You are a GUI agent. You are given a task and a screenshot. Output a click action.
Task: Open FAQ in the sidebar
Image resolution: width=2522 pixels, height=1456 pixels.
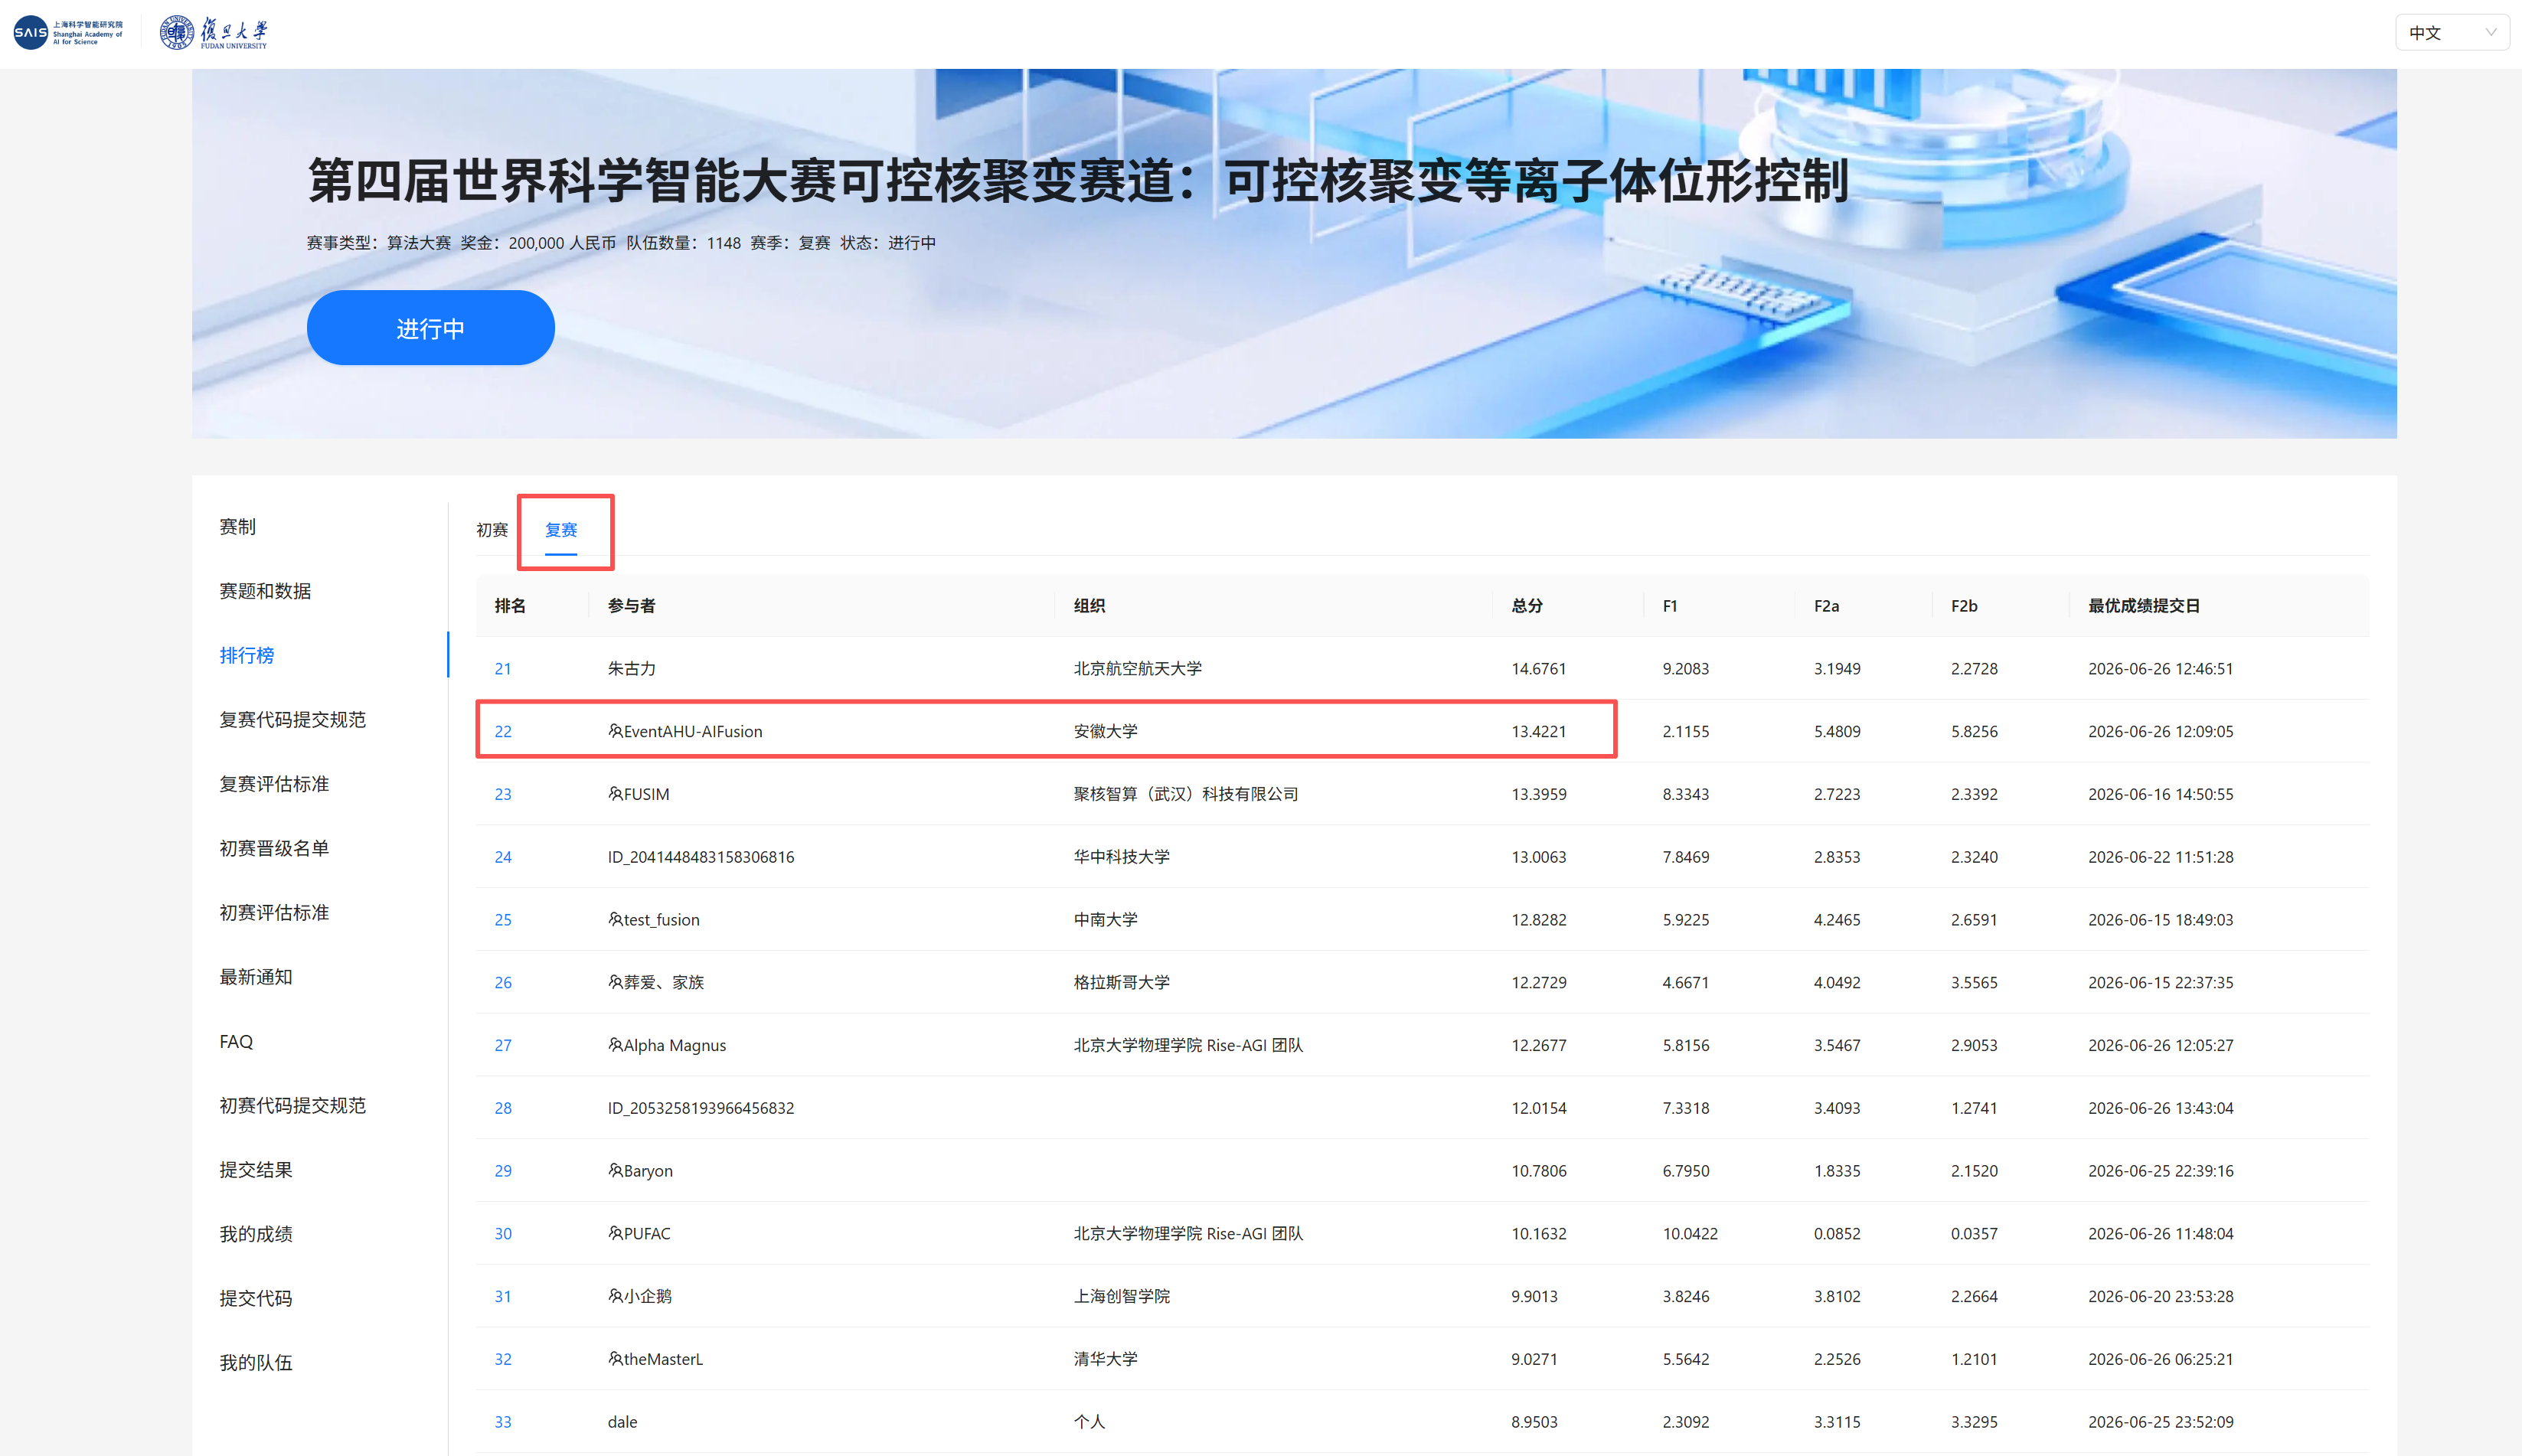[x=236, y=1042]
